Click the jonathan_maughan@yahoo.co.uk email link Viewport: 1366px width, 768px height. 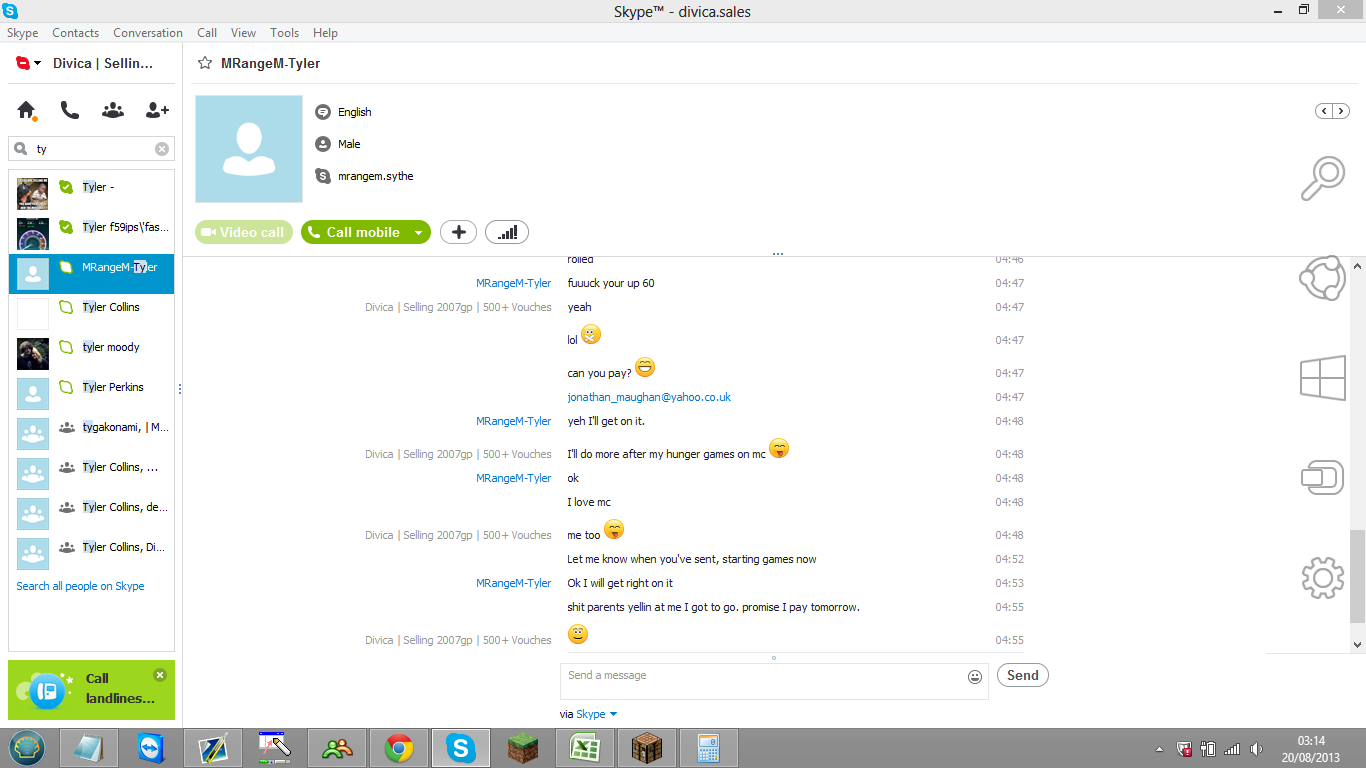[649, 397]
